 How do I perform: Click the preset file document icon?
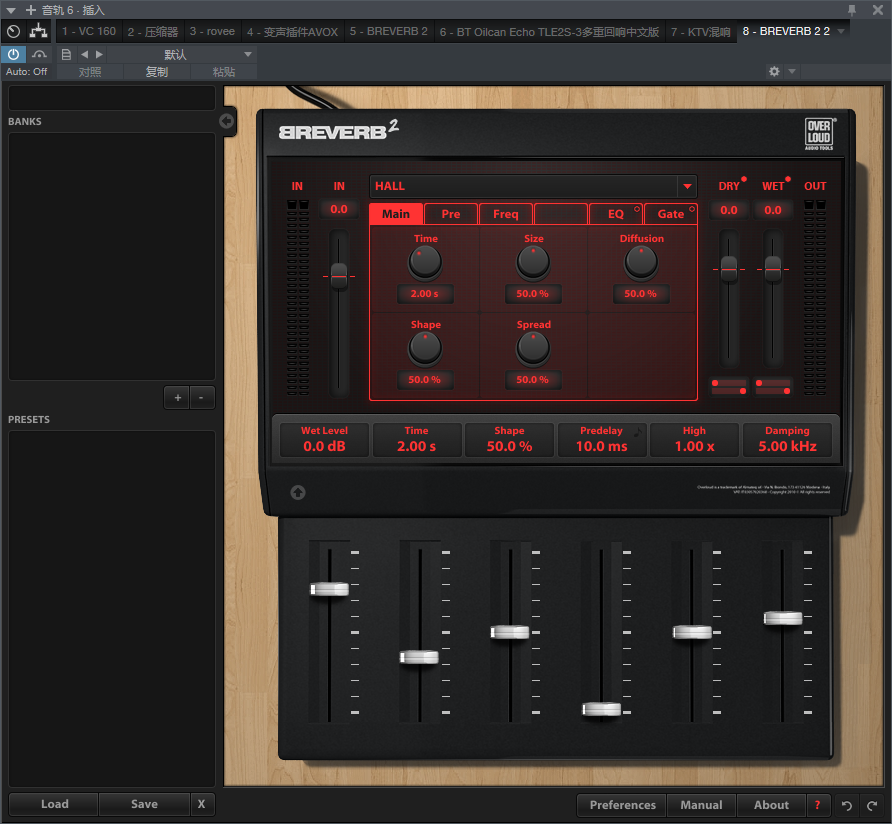(66, 54)
